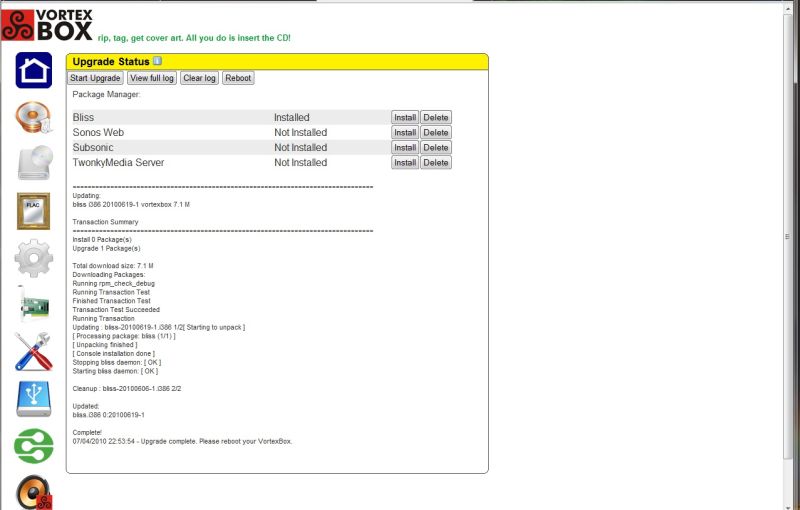Click the 'Subsonic' package name
The image size is (800, 510).
tap(93, 147)
